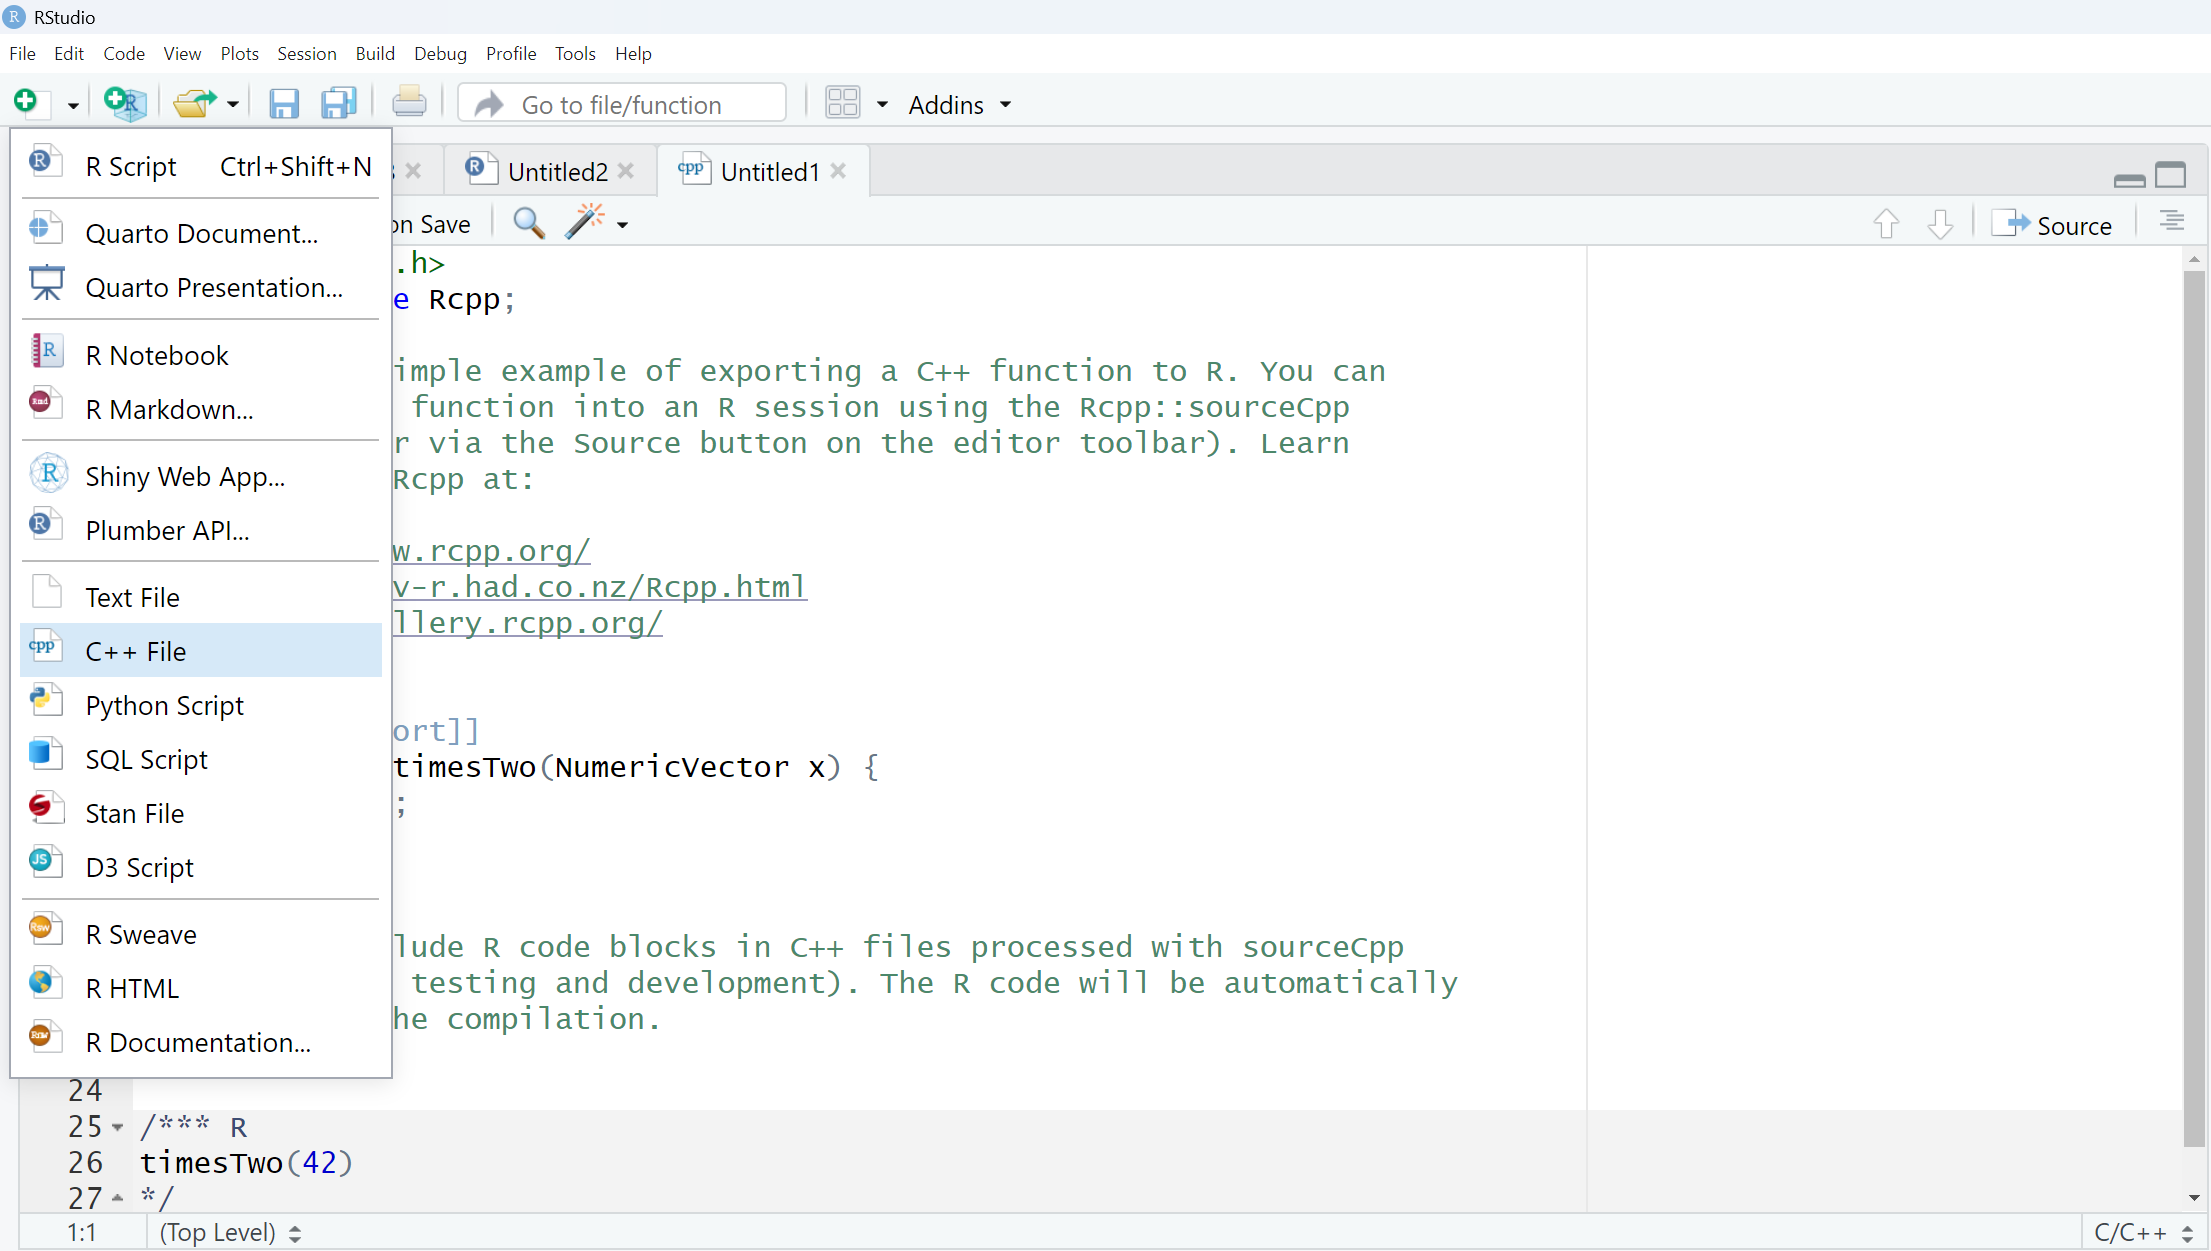Click the Find/Replace magnifier icon
Viewport: 2211px width, 1251px height.
(528, 223)
